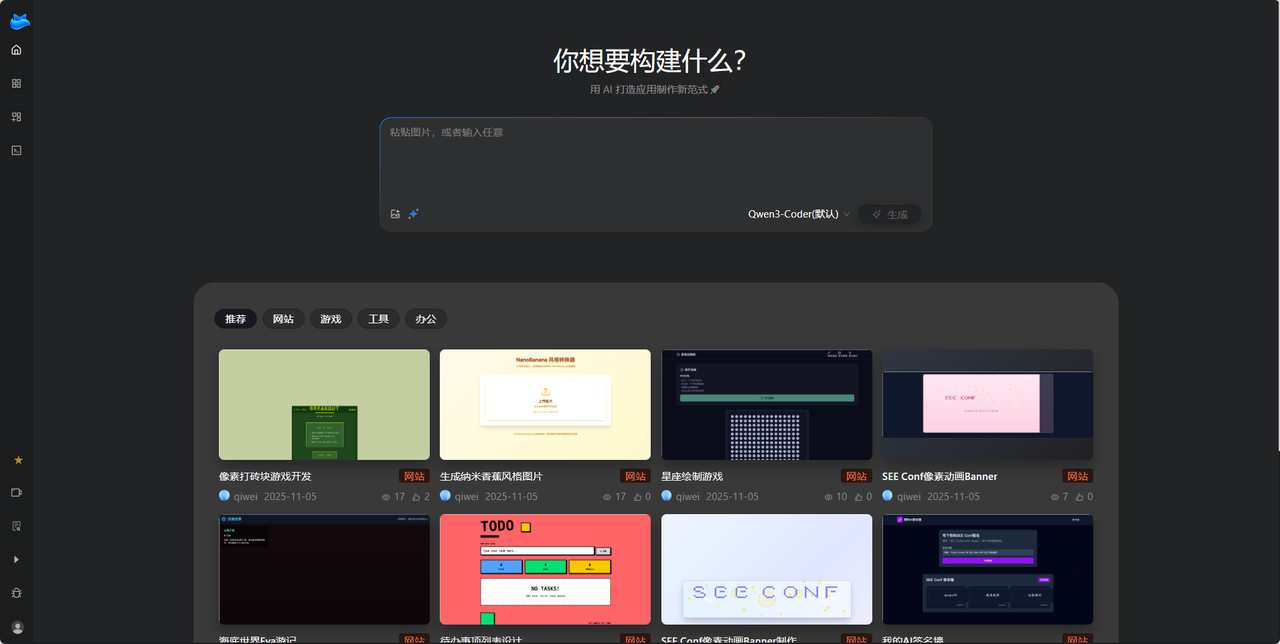Click the gold star icon in sidebar
Image resolution: width=1280 pixels, height=644 pixels.
click(17, 460)
